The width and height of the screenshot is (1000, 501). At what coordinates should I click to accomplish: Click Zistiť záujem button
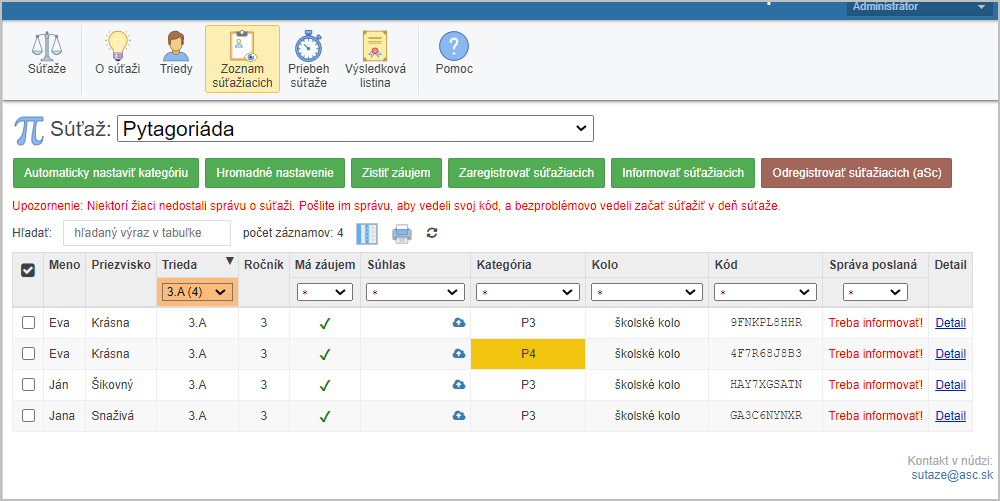(x=396, y=173)
